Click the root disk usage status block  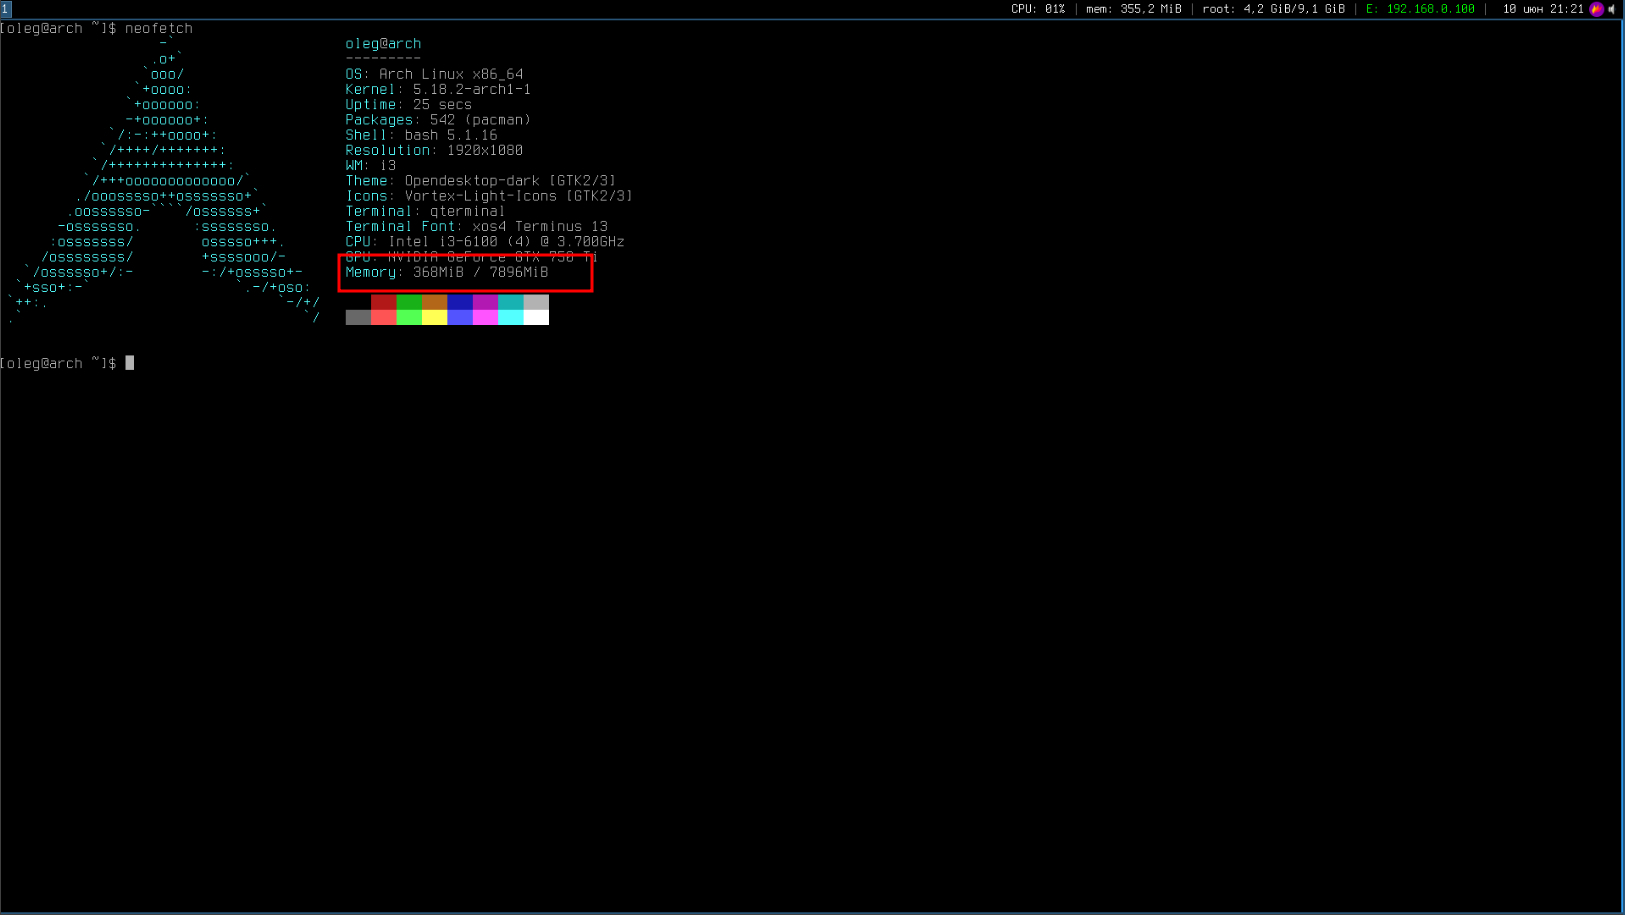point(1274,9)
